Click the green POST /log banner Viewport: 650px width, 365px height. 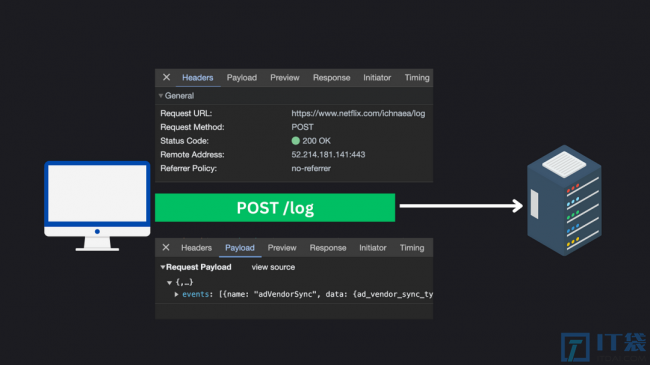point(275,207)
